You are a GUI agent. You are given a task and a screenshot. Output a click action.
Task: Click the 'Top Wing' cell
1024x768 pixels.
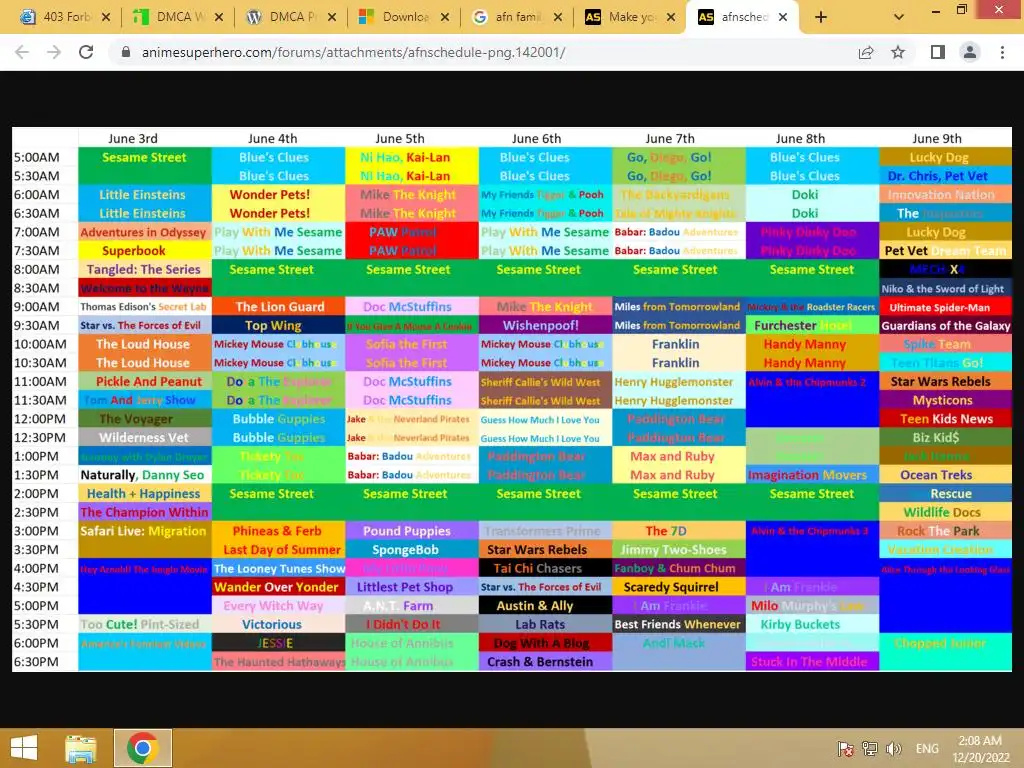[x=279, y=325]
